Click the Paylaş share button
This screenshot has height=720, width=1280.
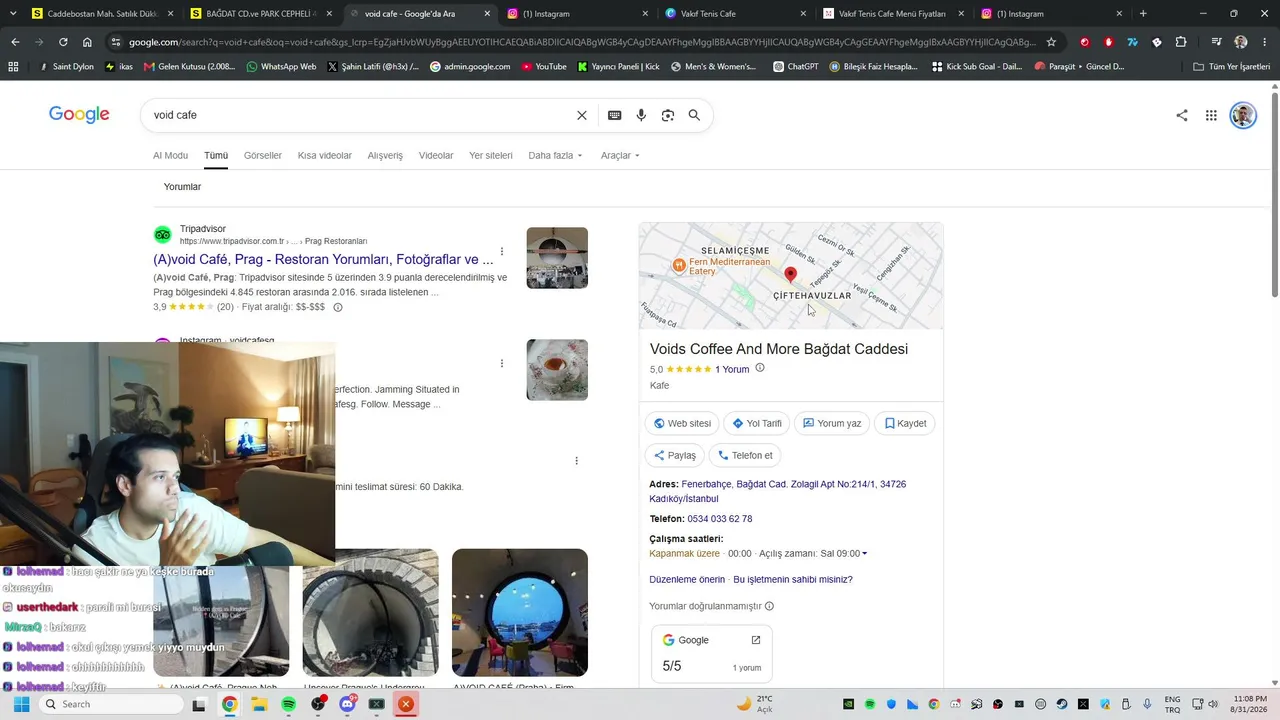(x=675, y=456)
